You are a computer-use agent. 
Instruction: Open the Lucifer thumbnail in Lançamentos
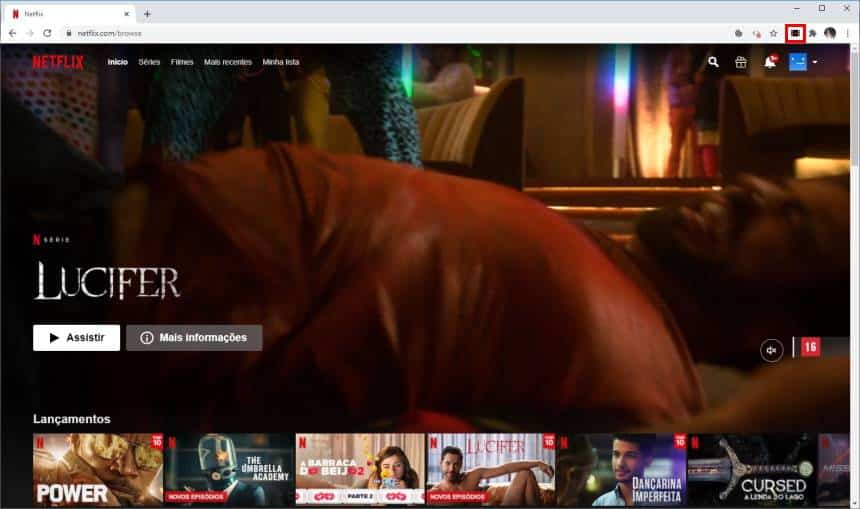pos(491,470)
